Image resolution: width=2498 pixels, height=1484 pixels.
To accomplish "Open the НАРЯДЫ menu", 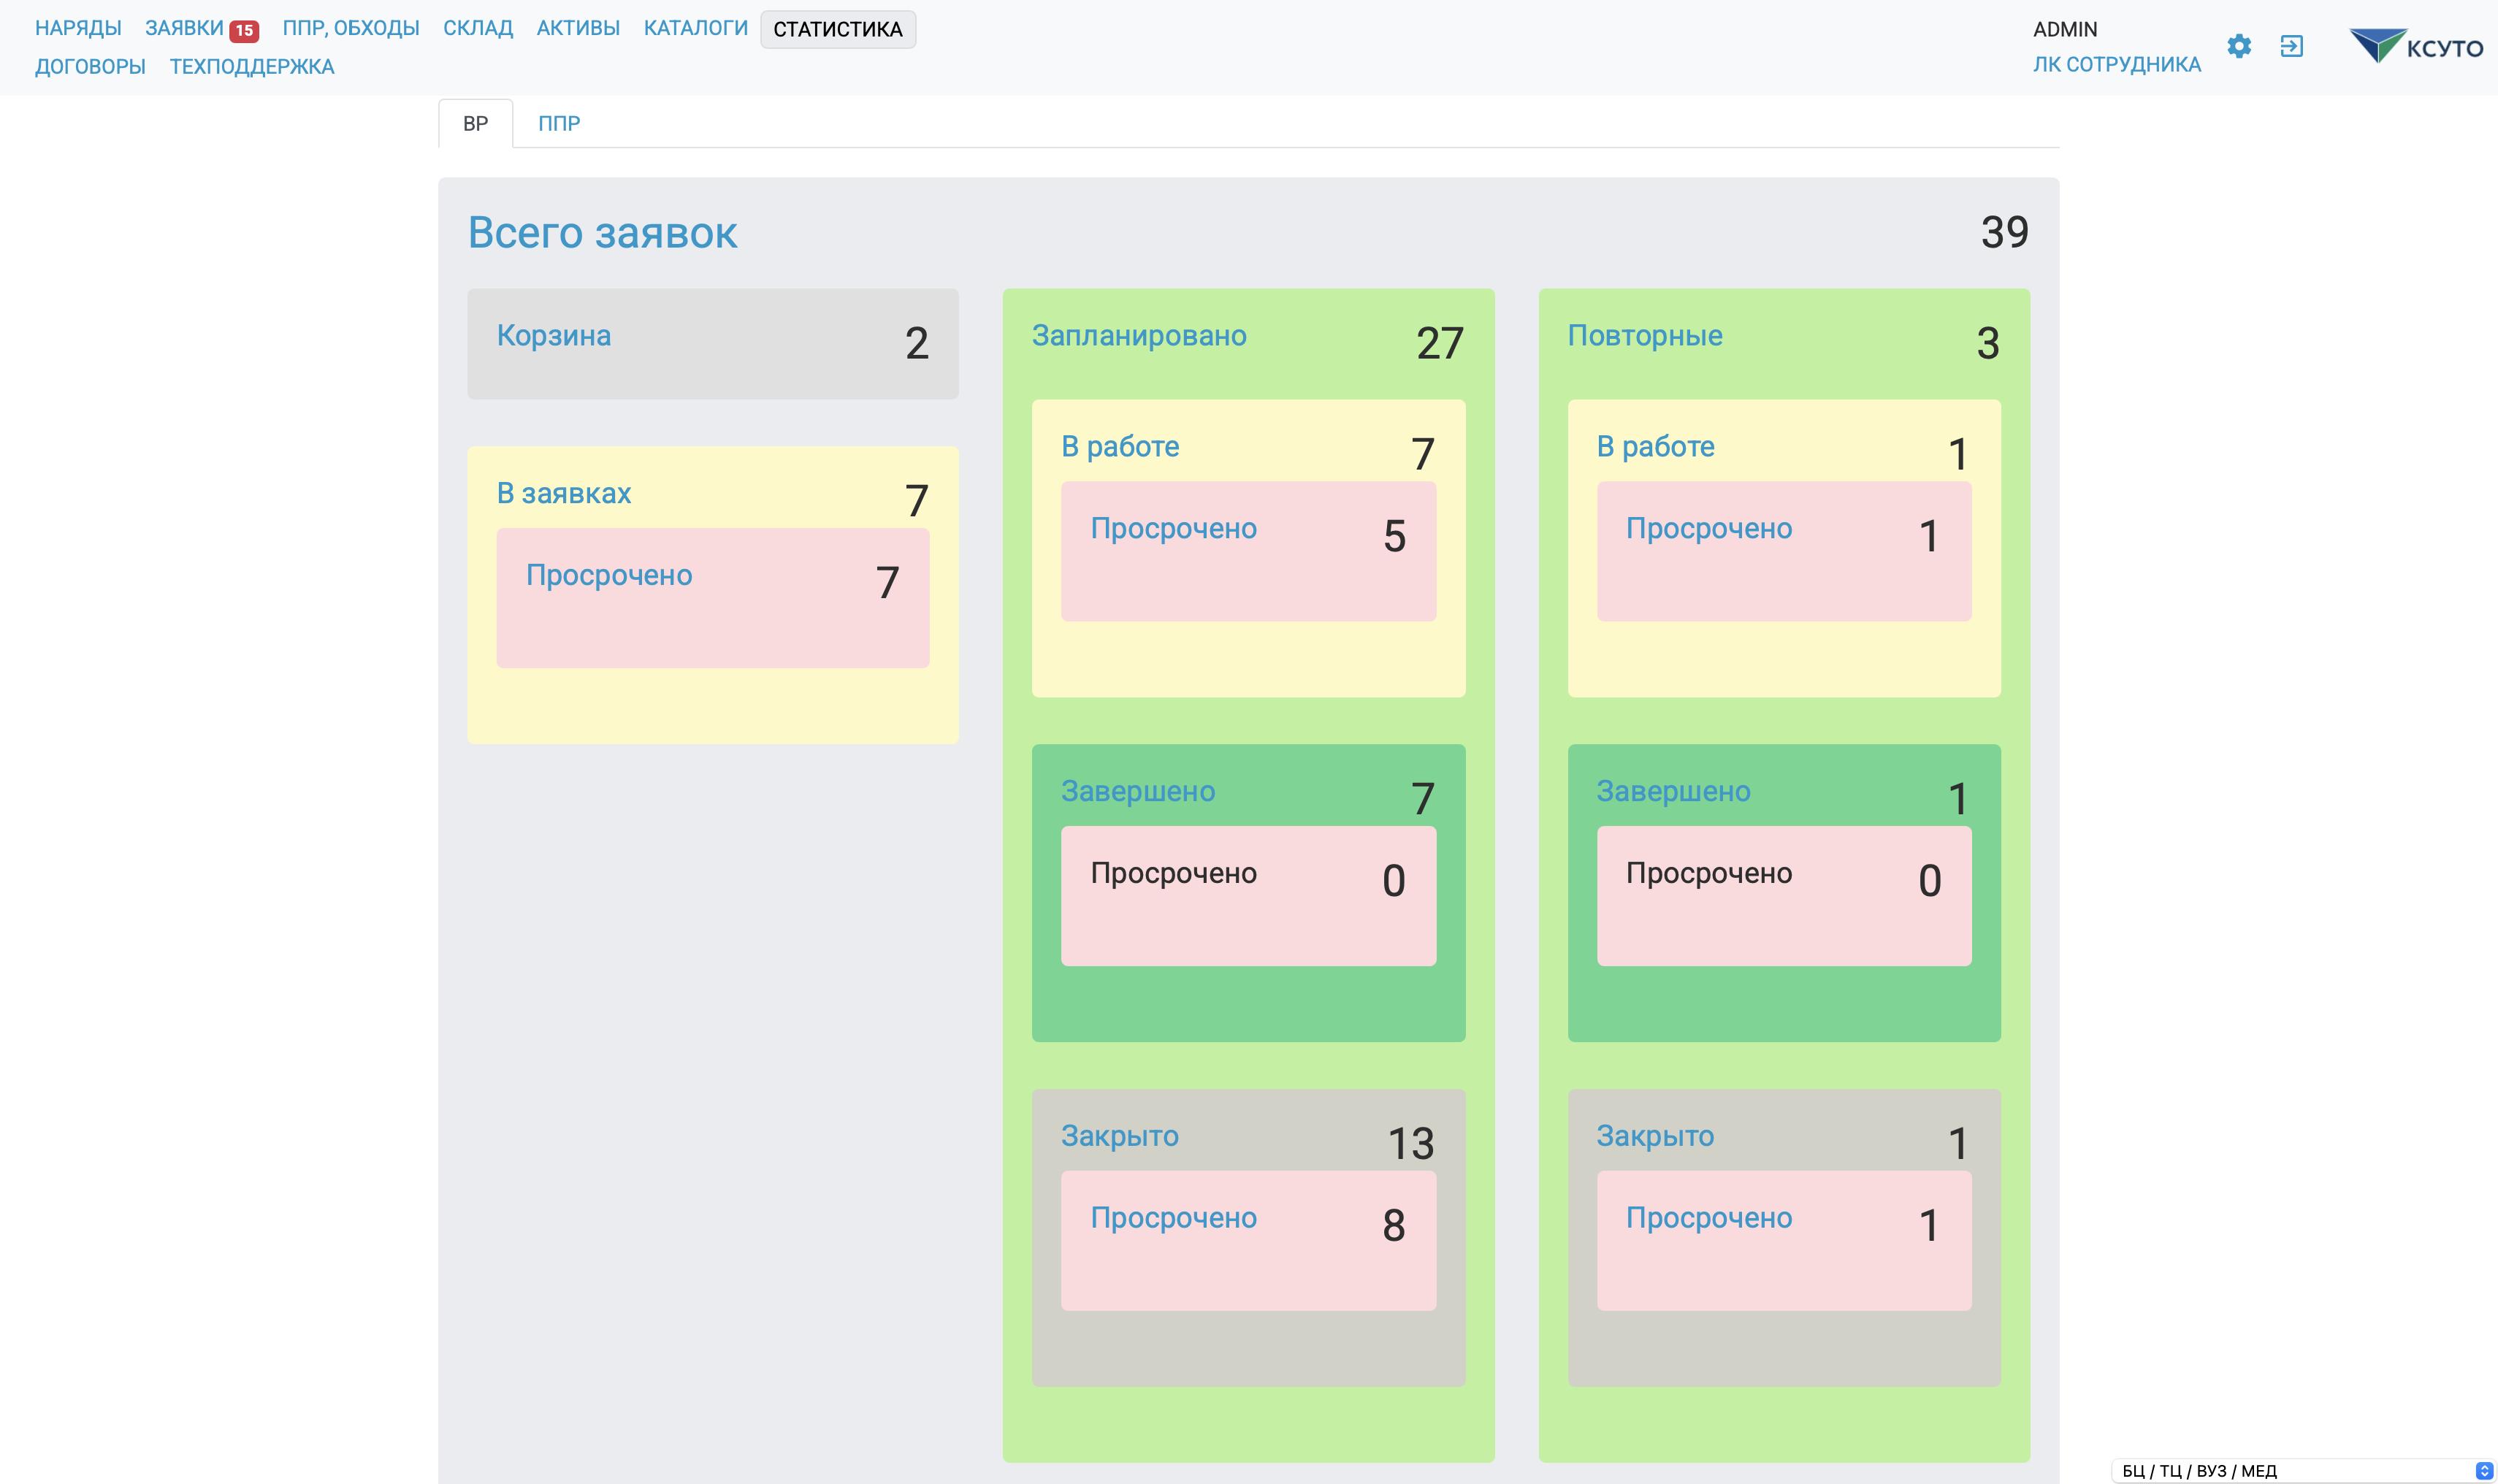I will 78,28.
